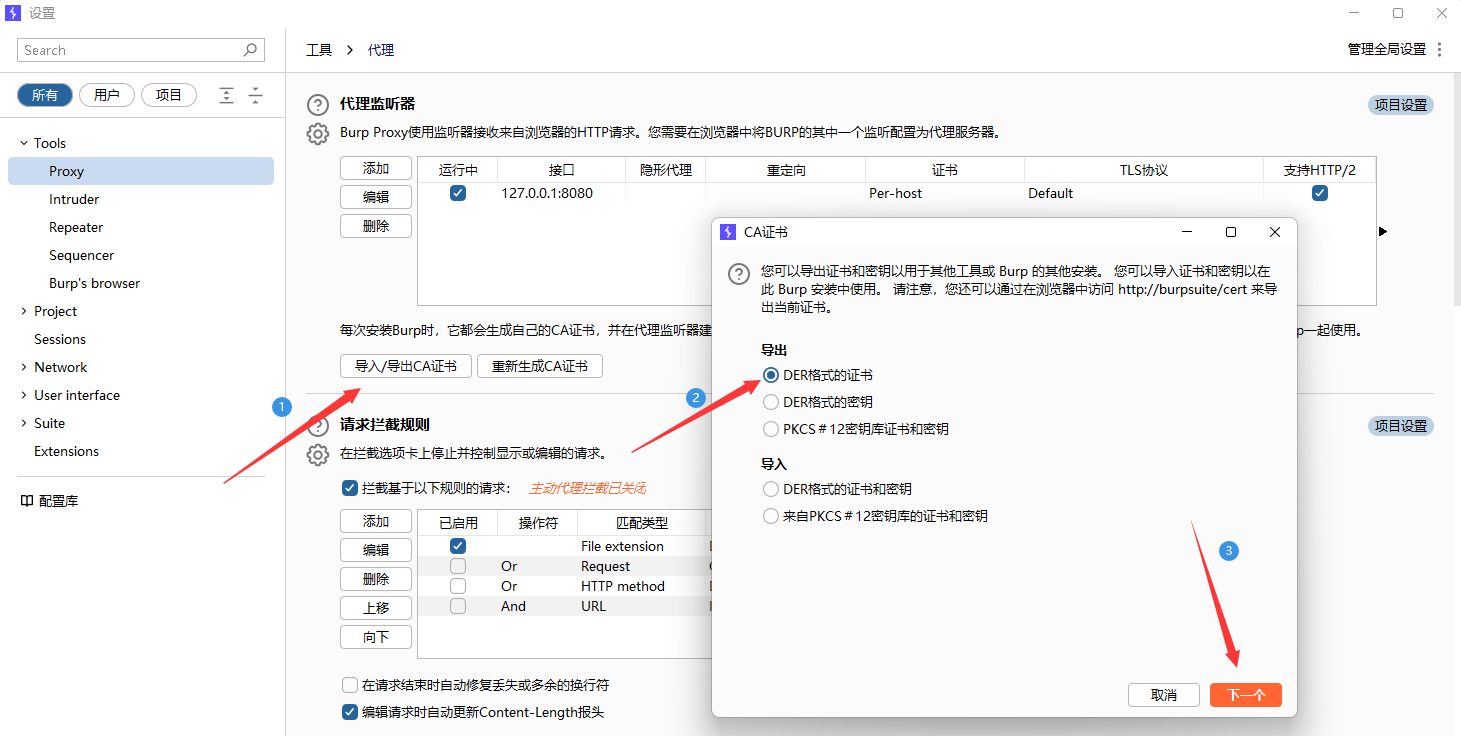Click the gear icon under 请求拦截规则
This screenshot has height=736, width=1461.
pos(317,454)
